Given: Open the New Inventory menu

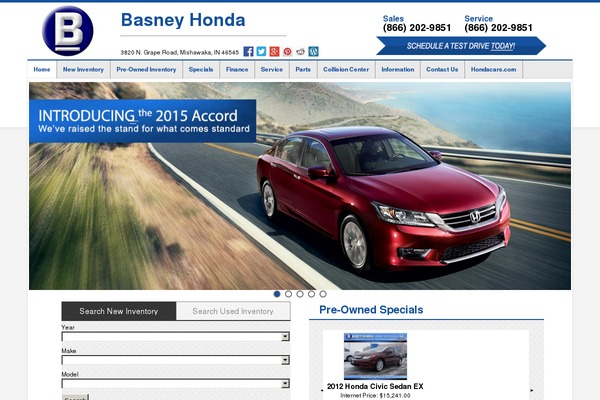Looking at the screenshot, I should pos(83,70).
